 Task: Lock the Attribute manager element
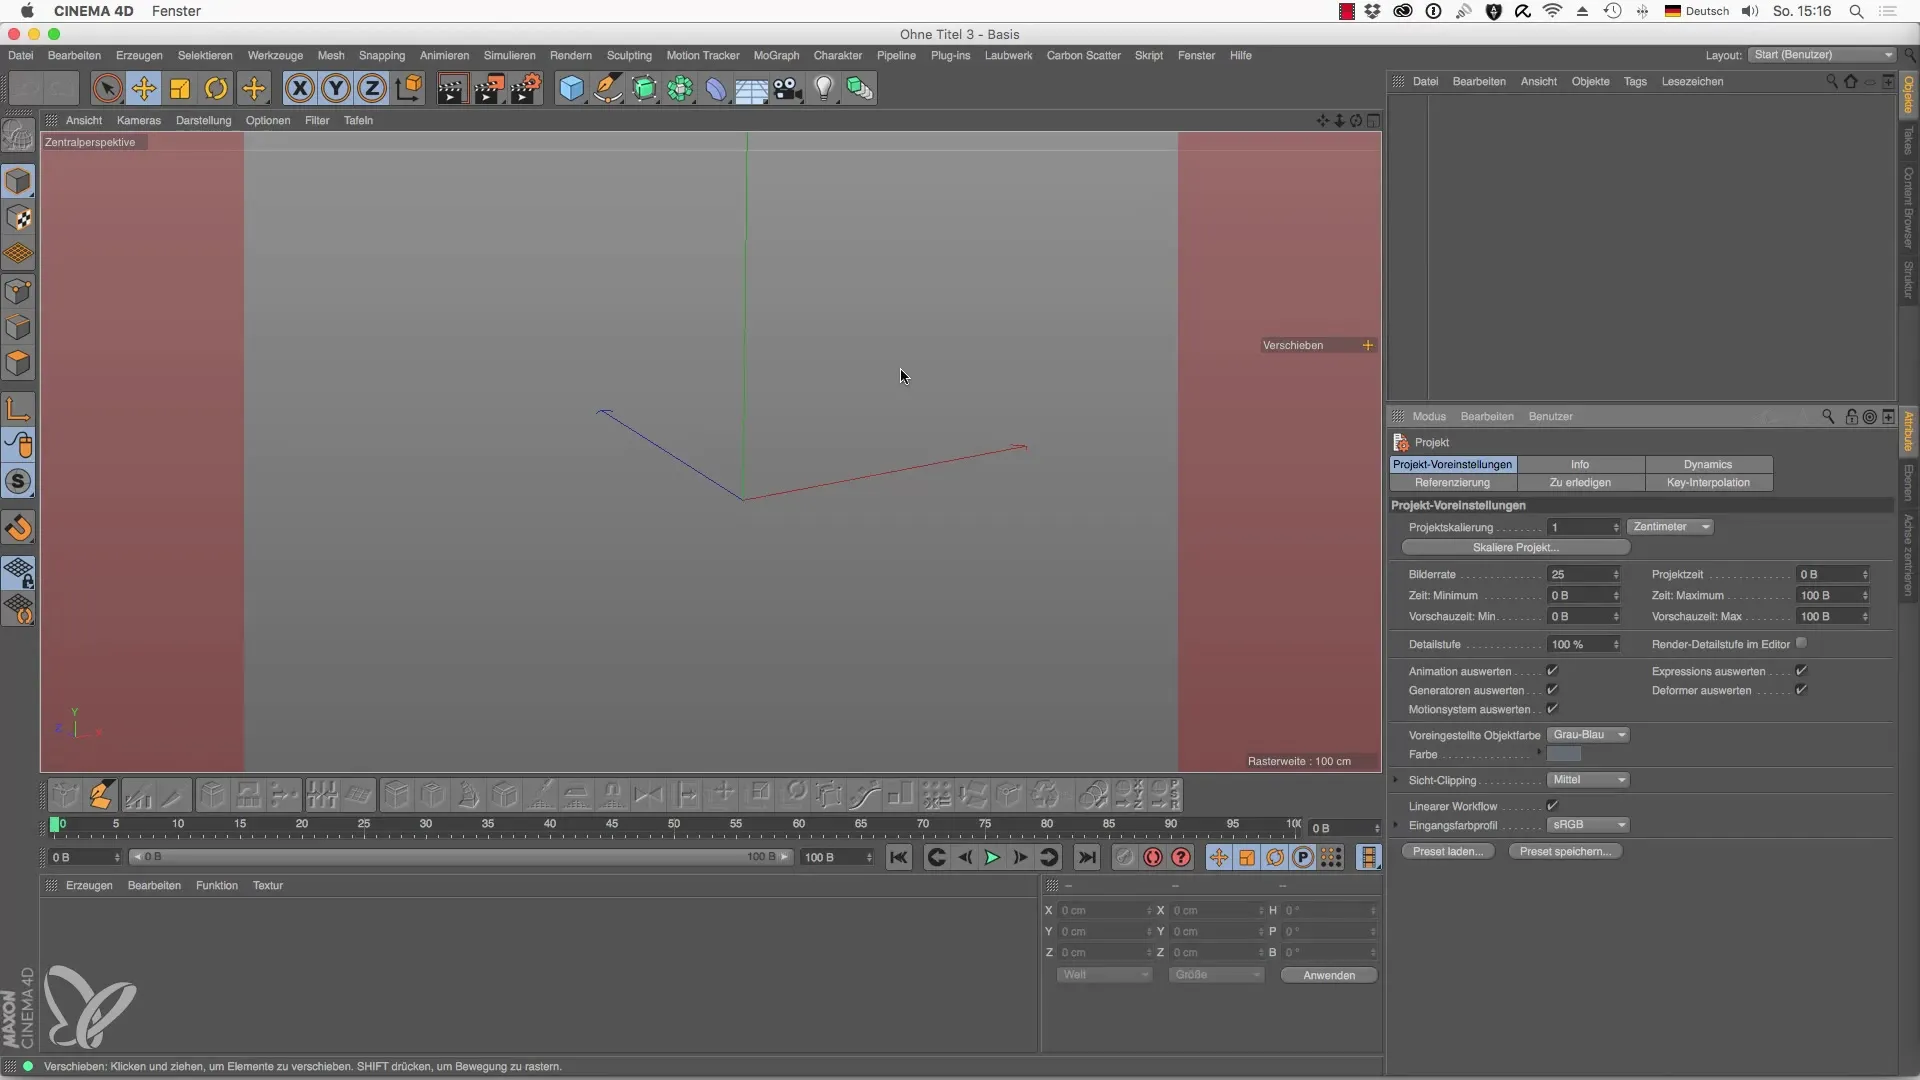[x=1851, y=416]
